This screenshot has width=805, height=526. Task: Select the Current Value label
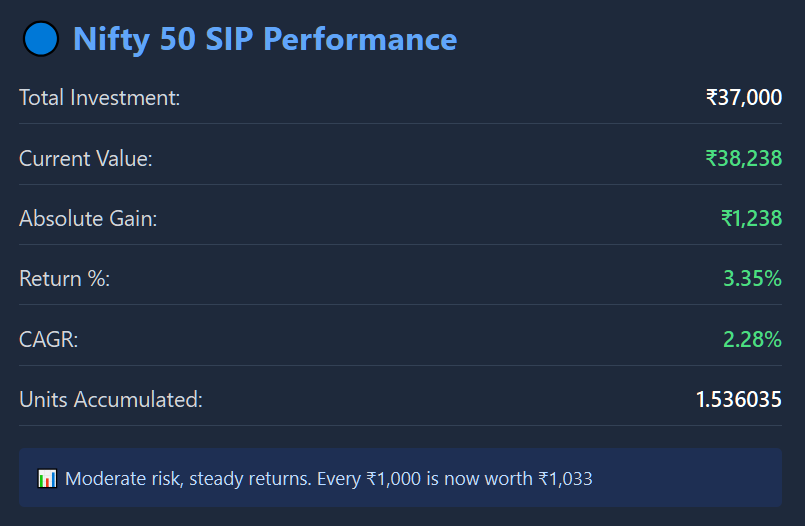[85, 158]
